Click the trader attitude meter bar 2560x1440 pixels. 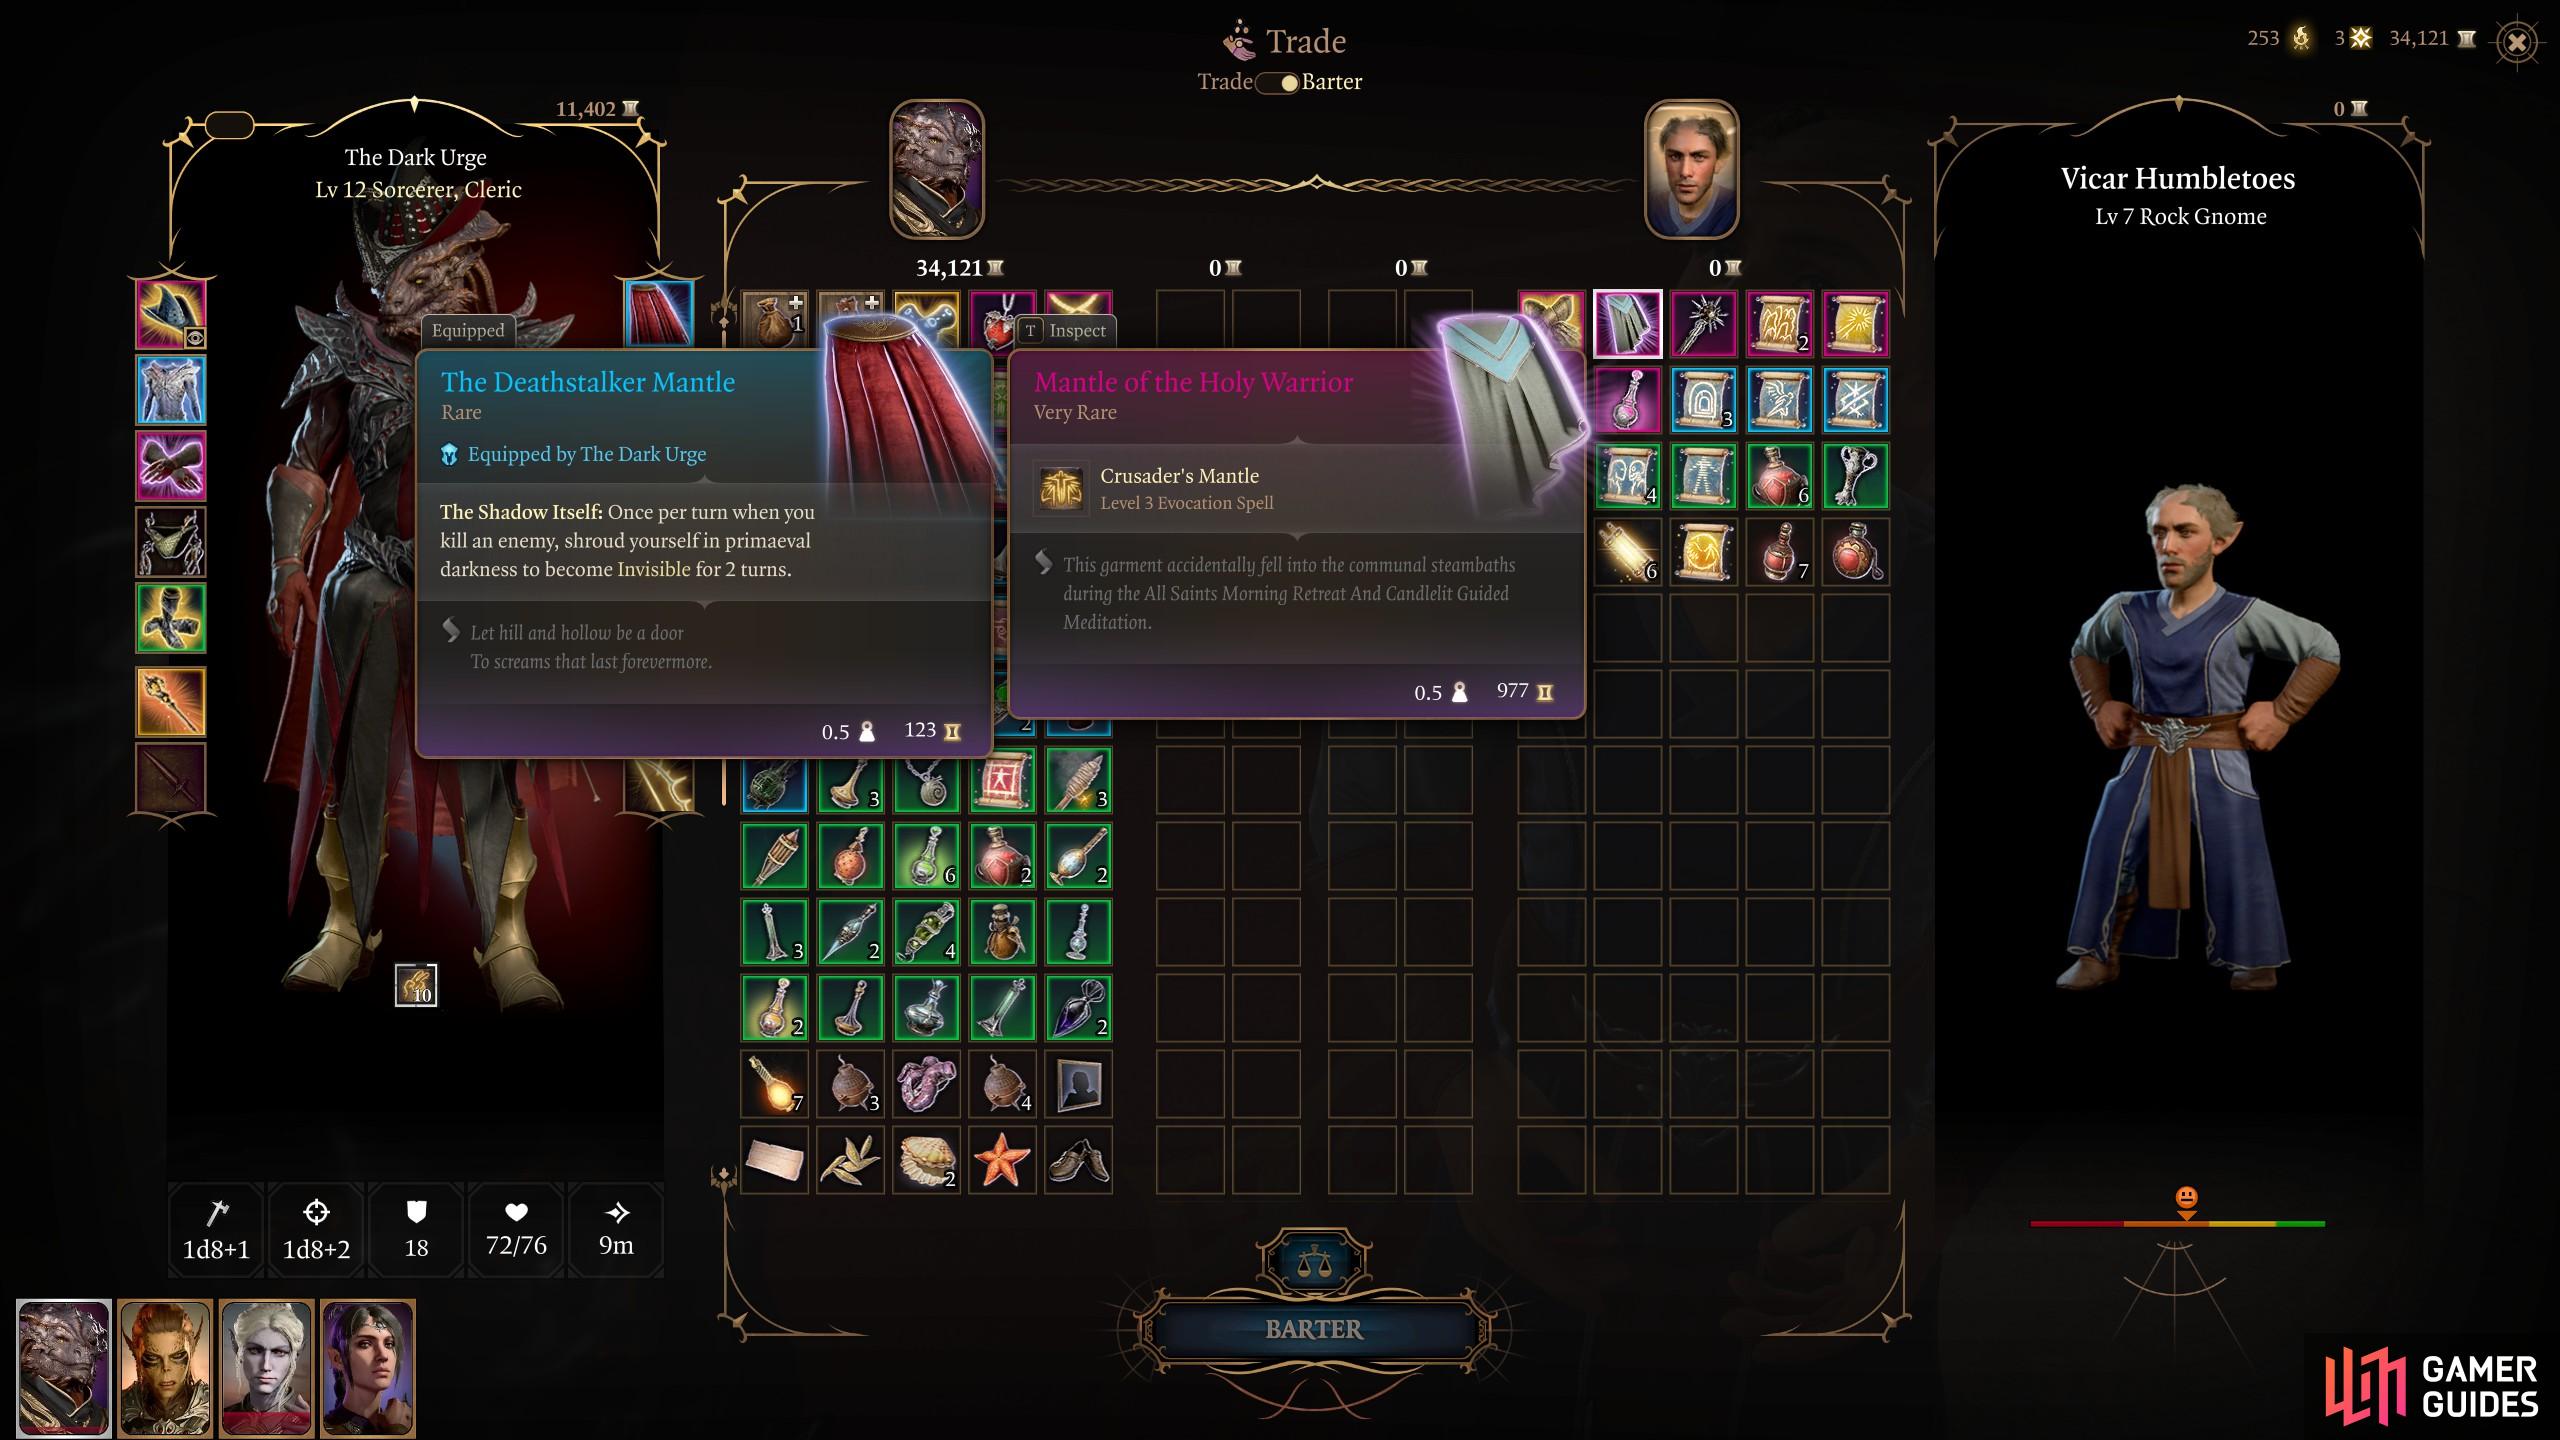(2177, 1223)
